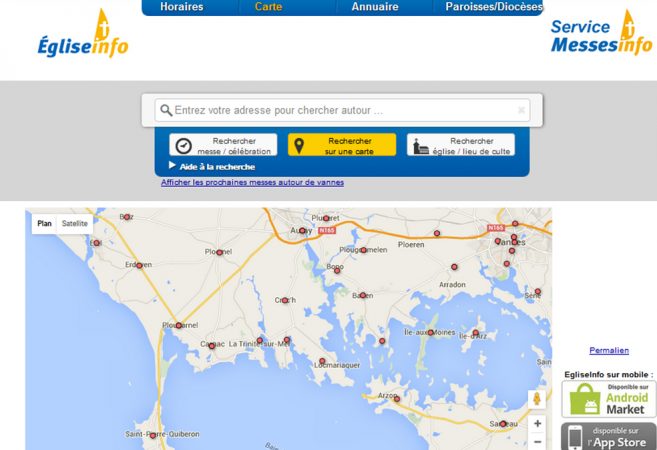Open the Égliseinfo logo home link
The image size is (657, 450).
pos(83,34)
